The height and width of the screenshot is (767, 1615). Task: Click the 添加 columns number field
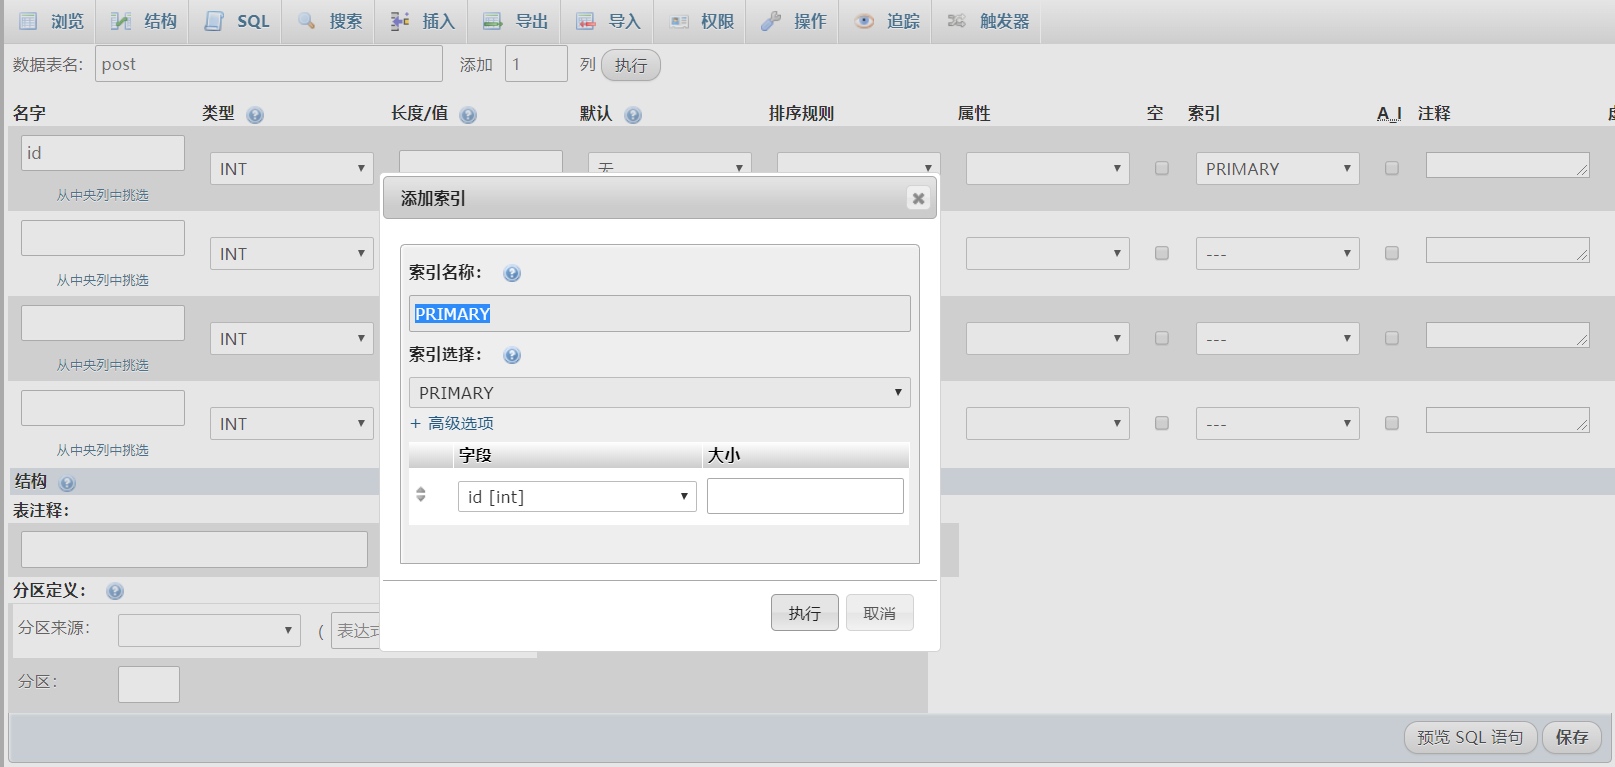(x=536, y=64)
